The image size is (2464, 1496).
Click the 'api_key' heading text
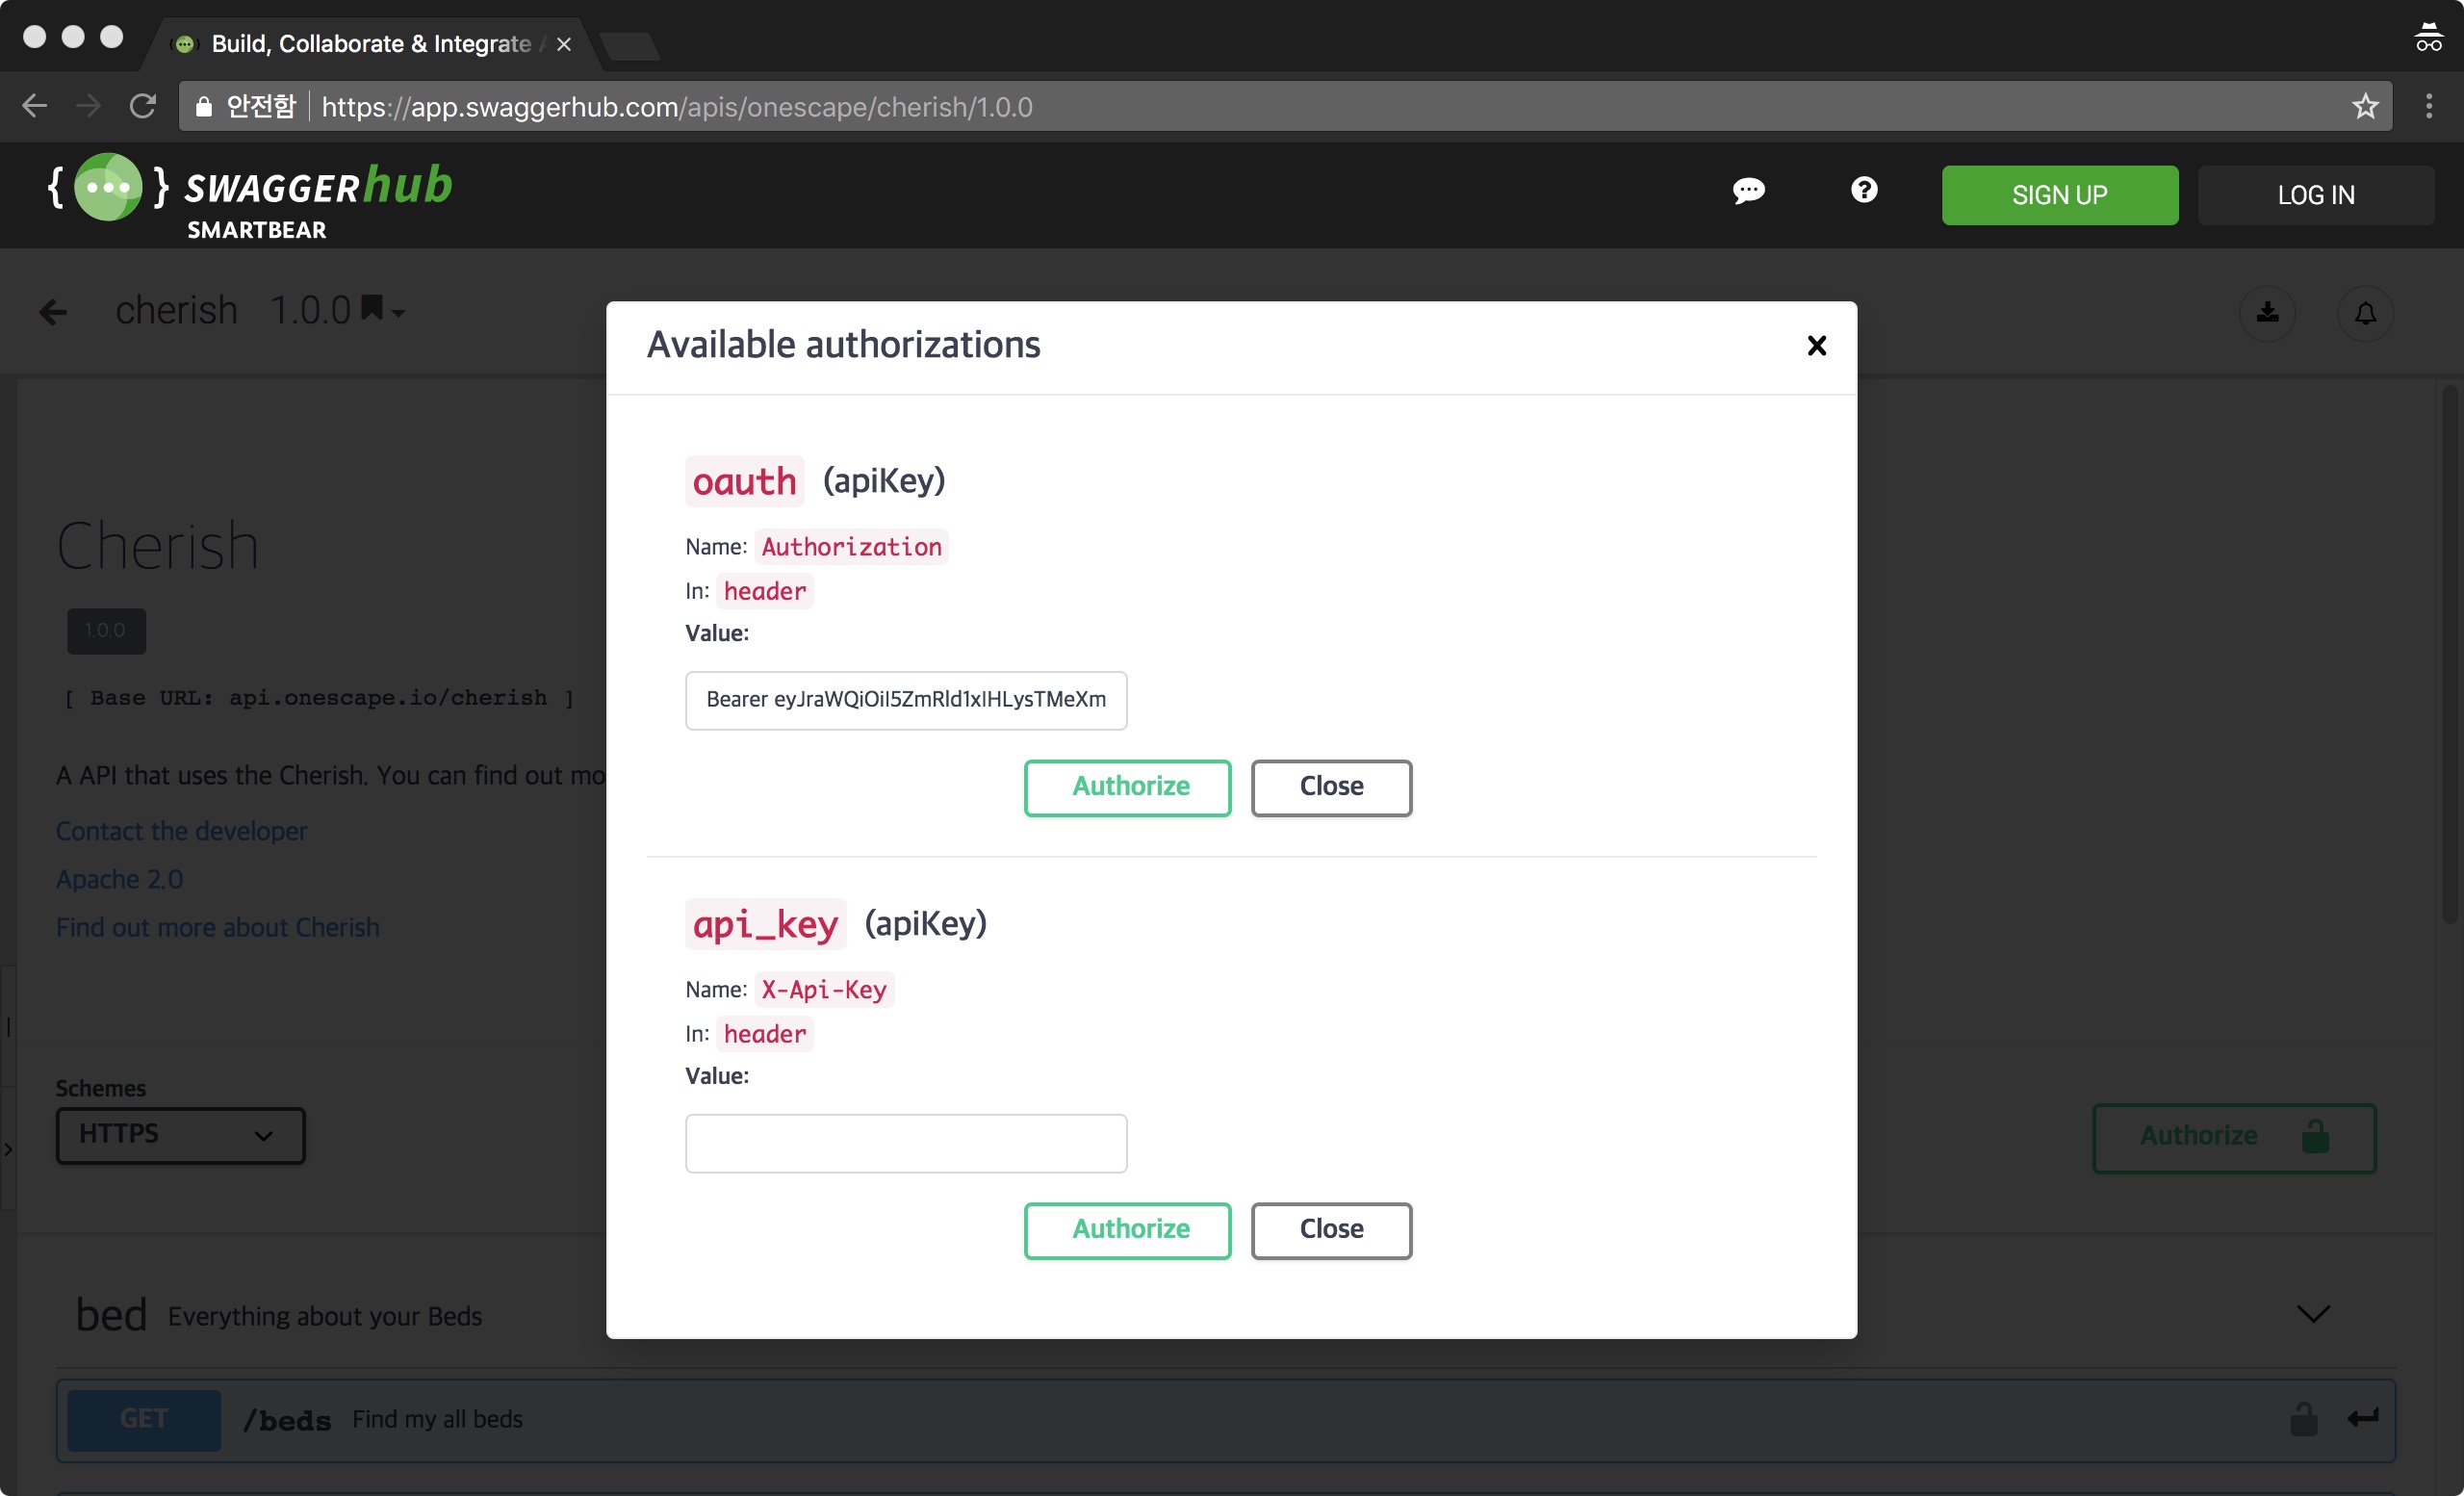click(x=765, y=924)
